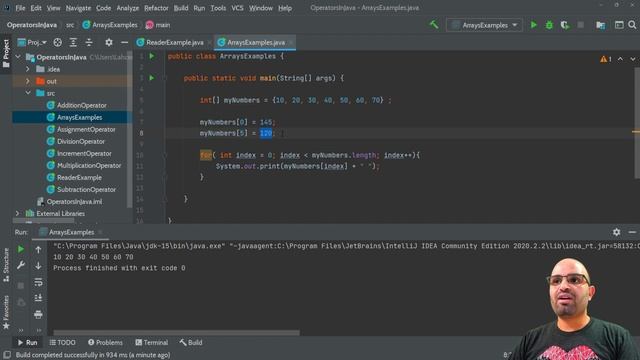Click the Run console horizontal scrollbar
Viewport: 640px width, 360px height.
coord(177,332)
